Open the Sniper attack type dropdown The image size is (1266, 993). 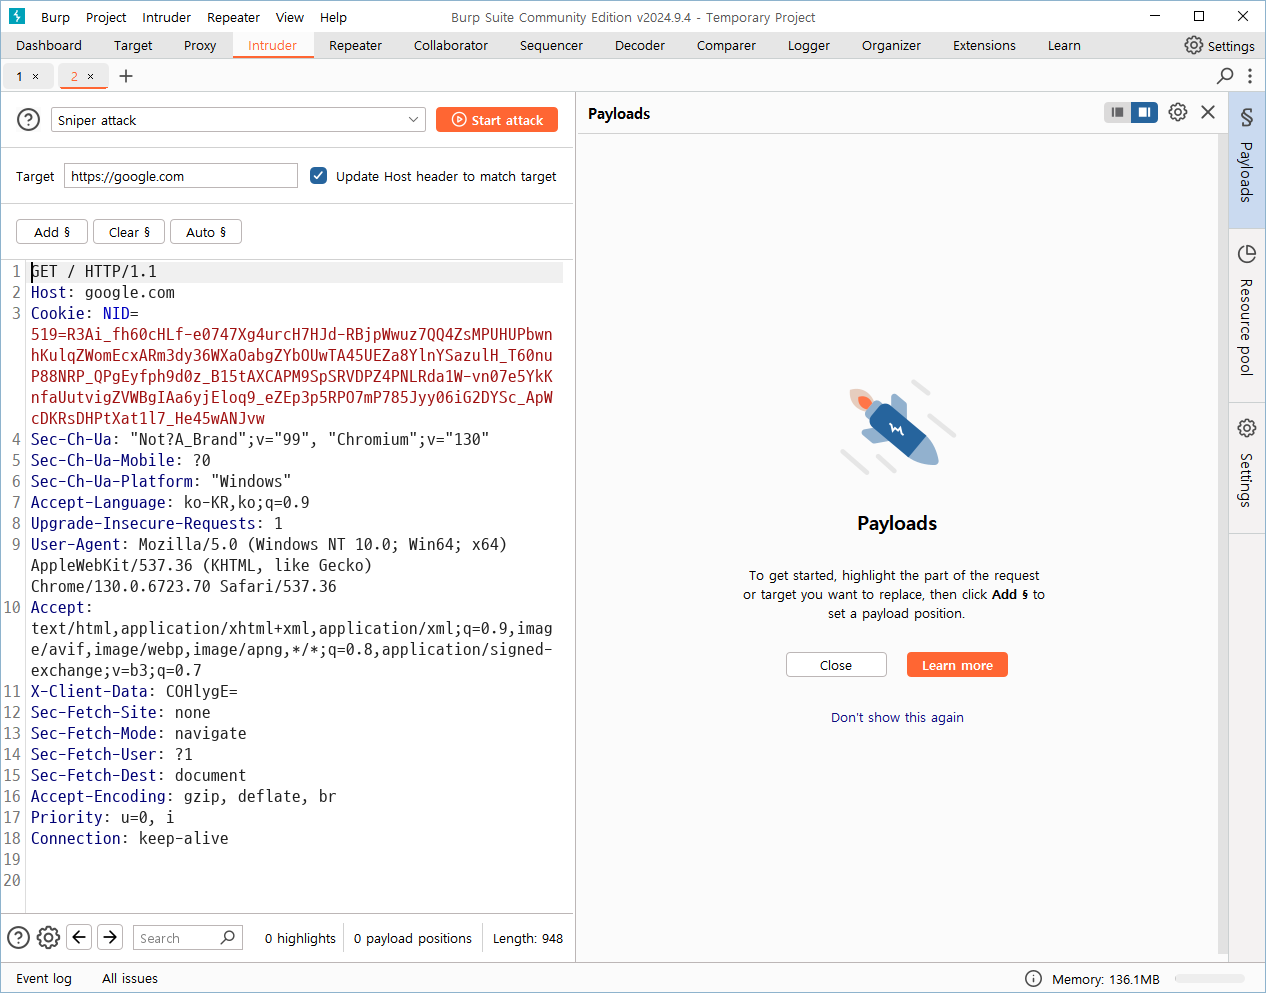238,120
